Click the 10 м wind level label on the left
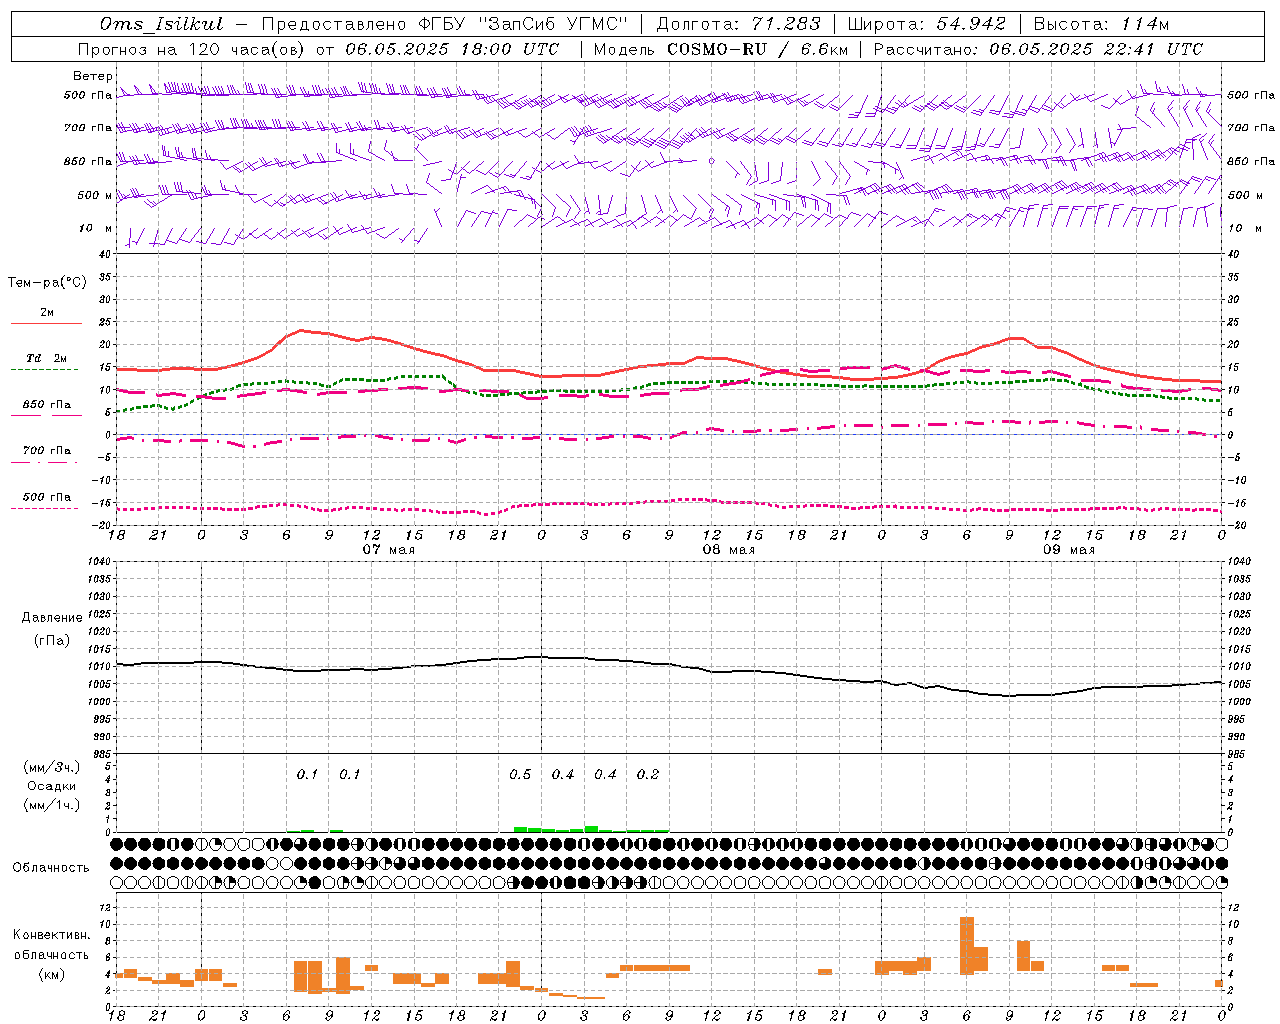This screenshot has width=1280, height=1024. pyautogui.click(x=95, y=228)
